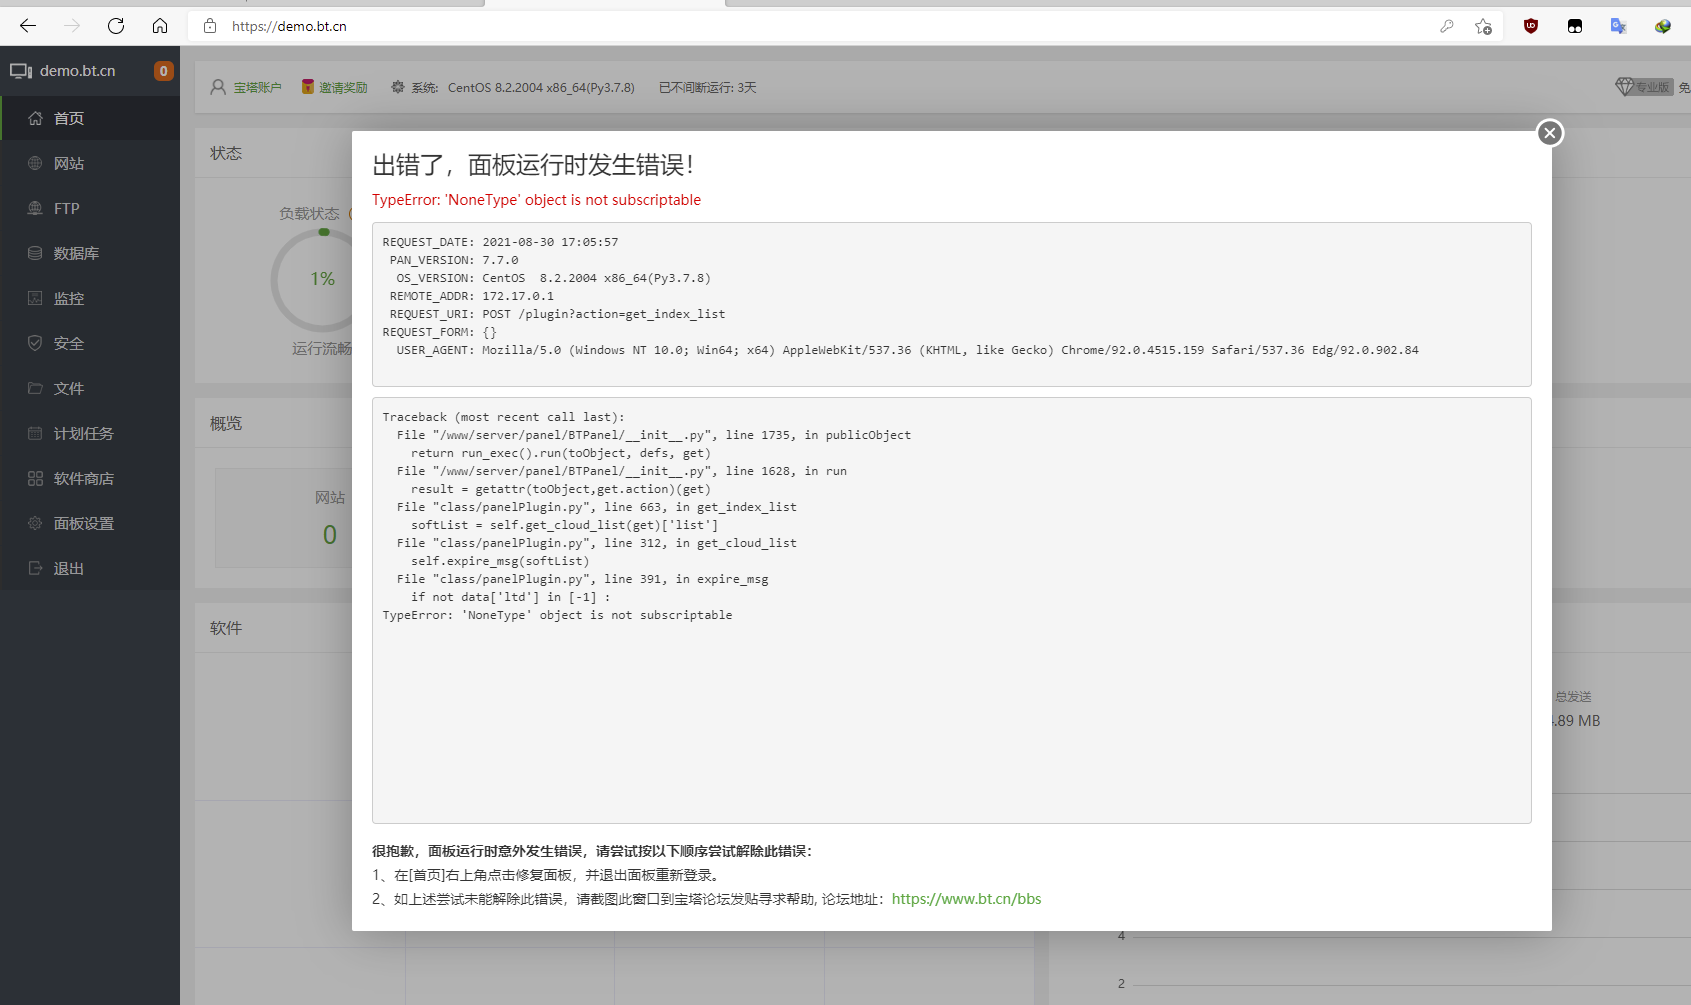1691x1005 pixels.
Task: Click 已不间断运行: 3天 uptime text
Action: 707,88
